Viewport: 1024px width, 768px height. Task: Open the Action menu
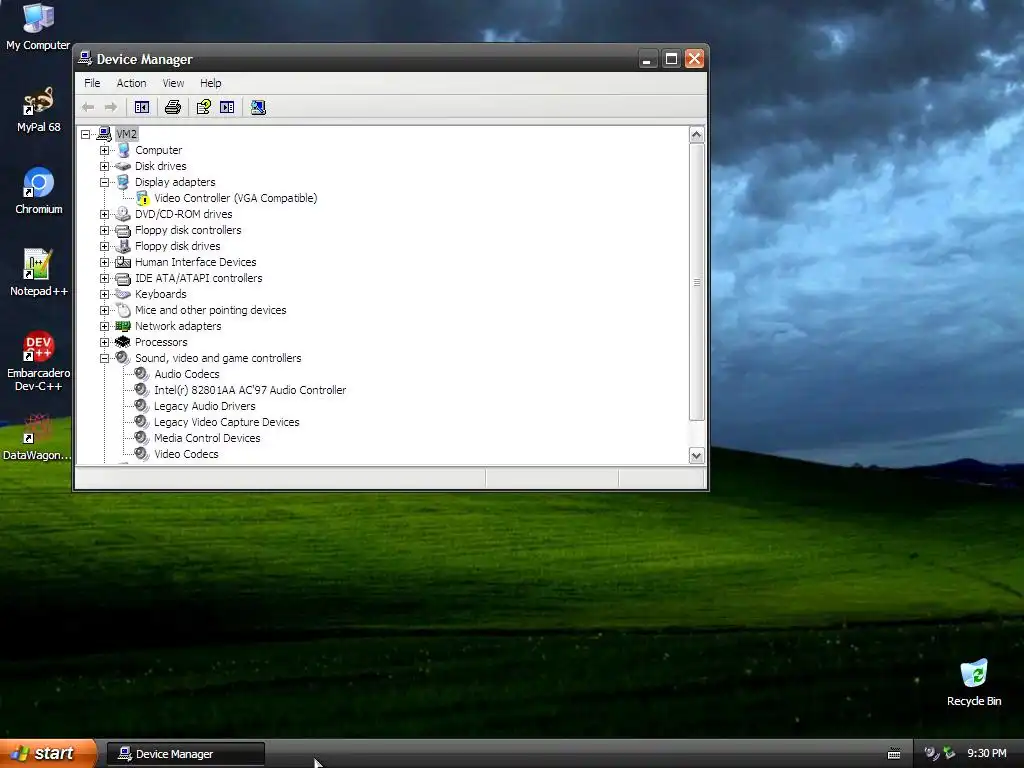tap(131, 83)
